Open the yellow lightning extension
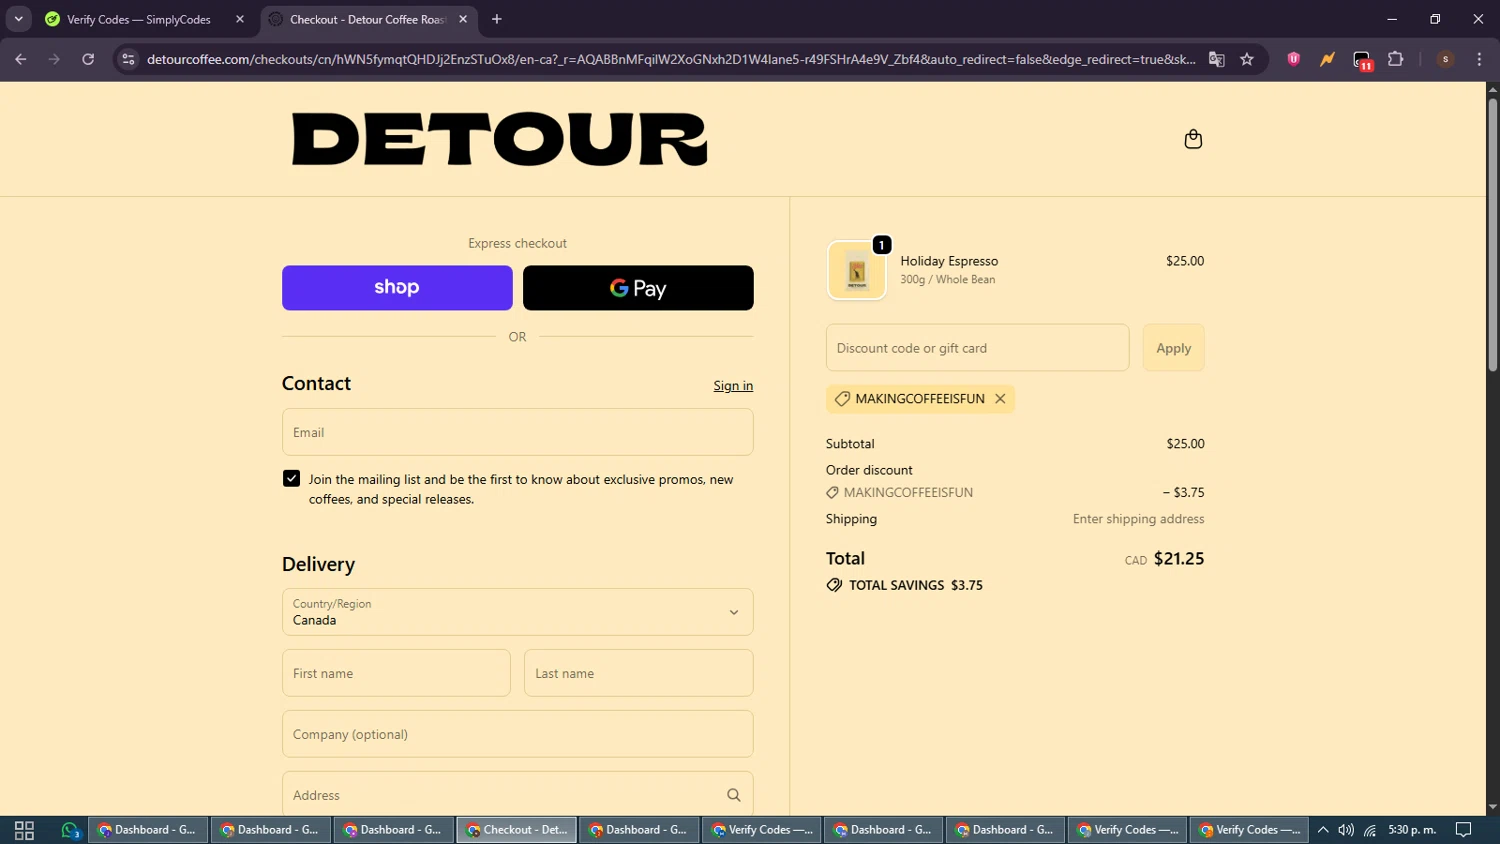This screenshot has height=844, width=1500. (1327, 59)
